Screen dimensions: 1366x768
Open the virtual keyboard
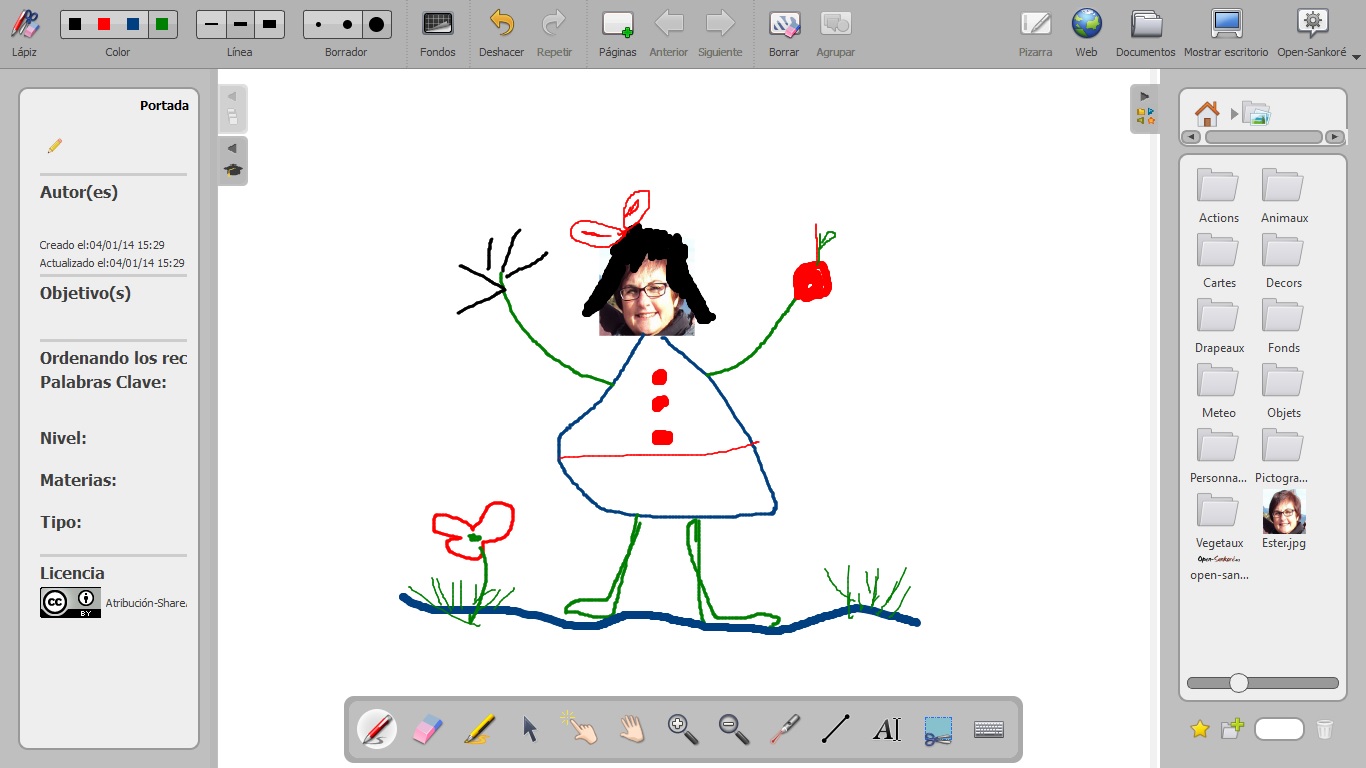click(x=989, y=729)
